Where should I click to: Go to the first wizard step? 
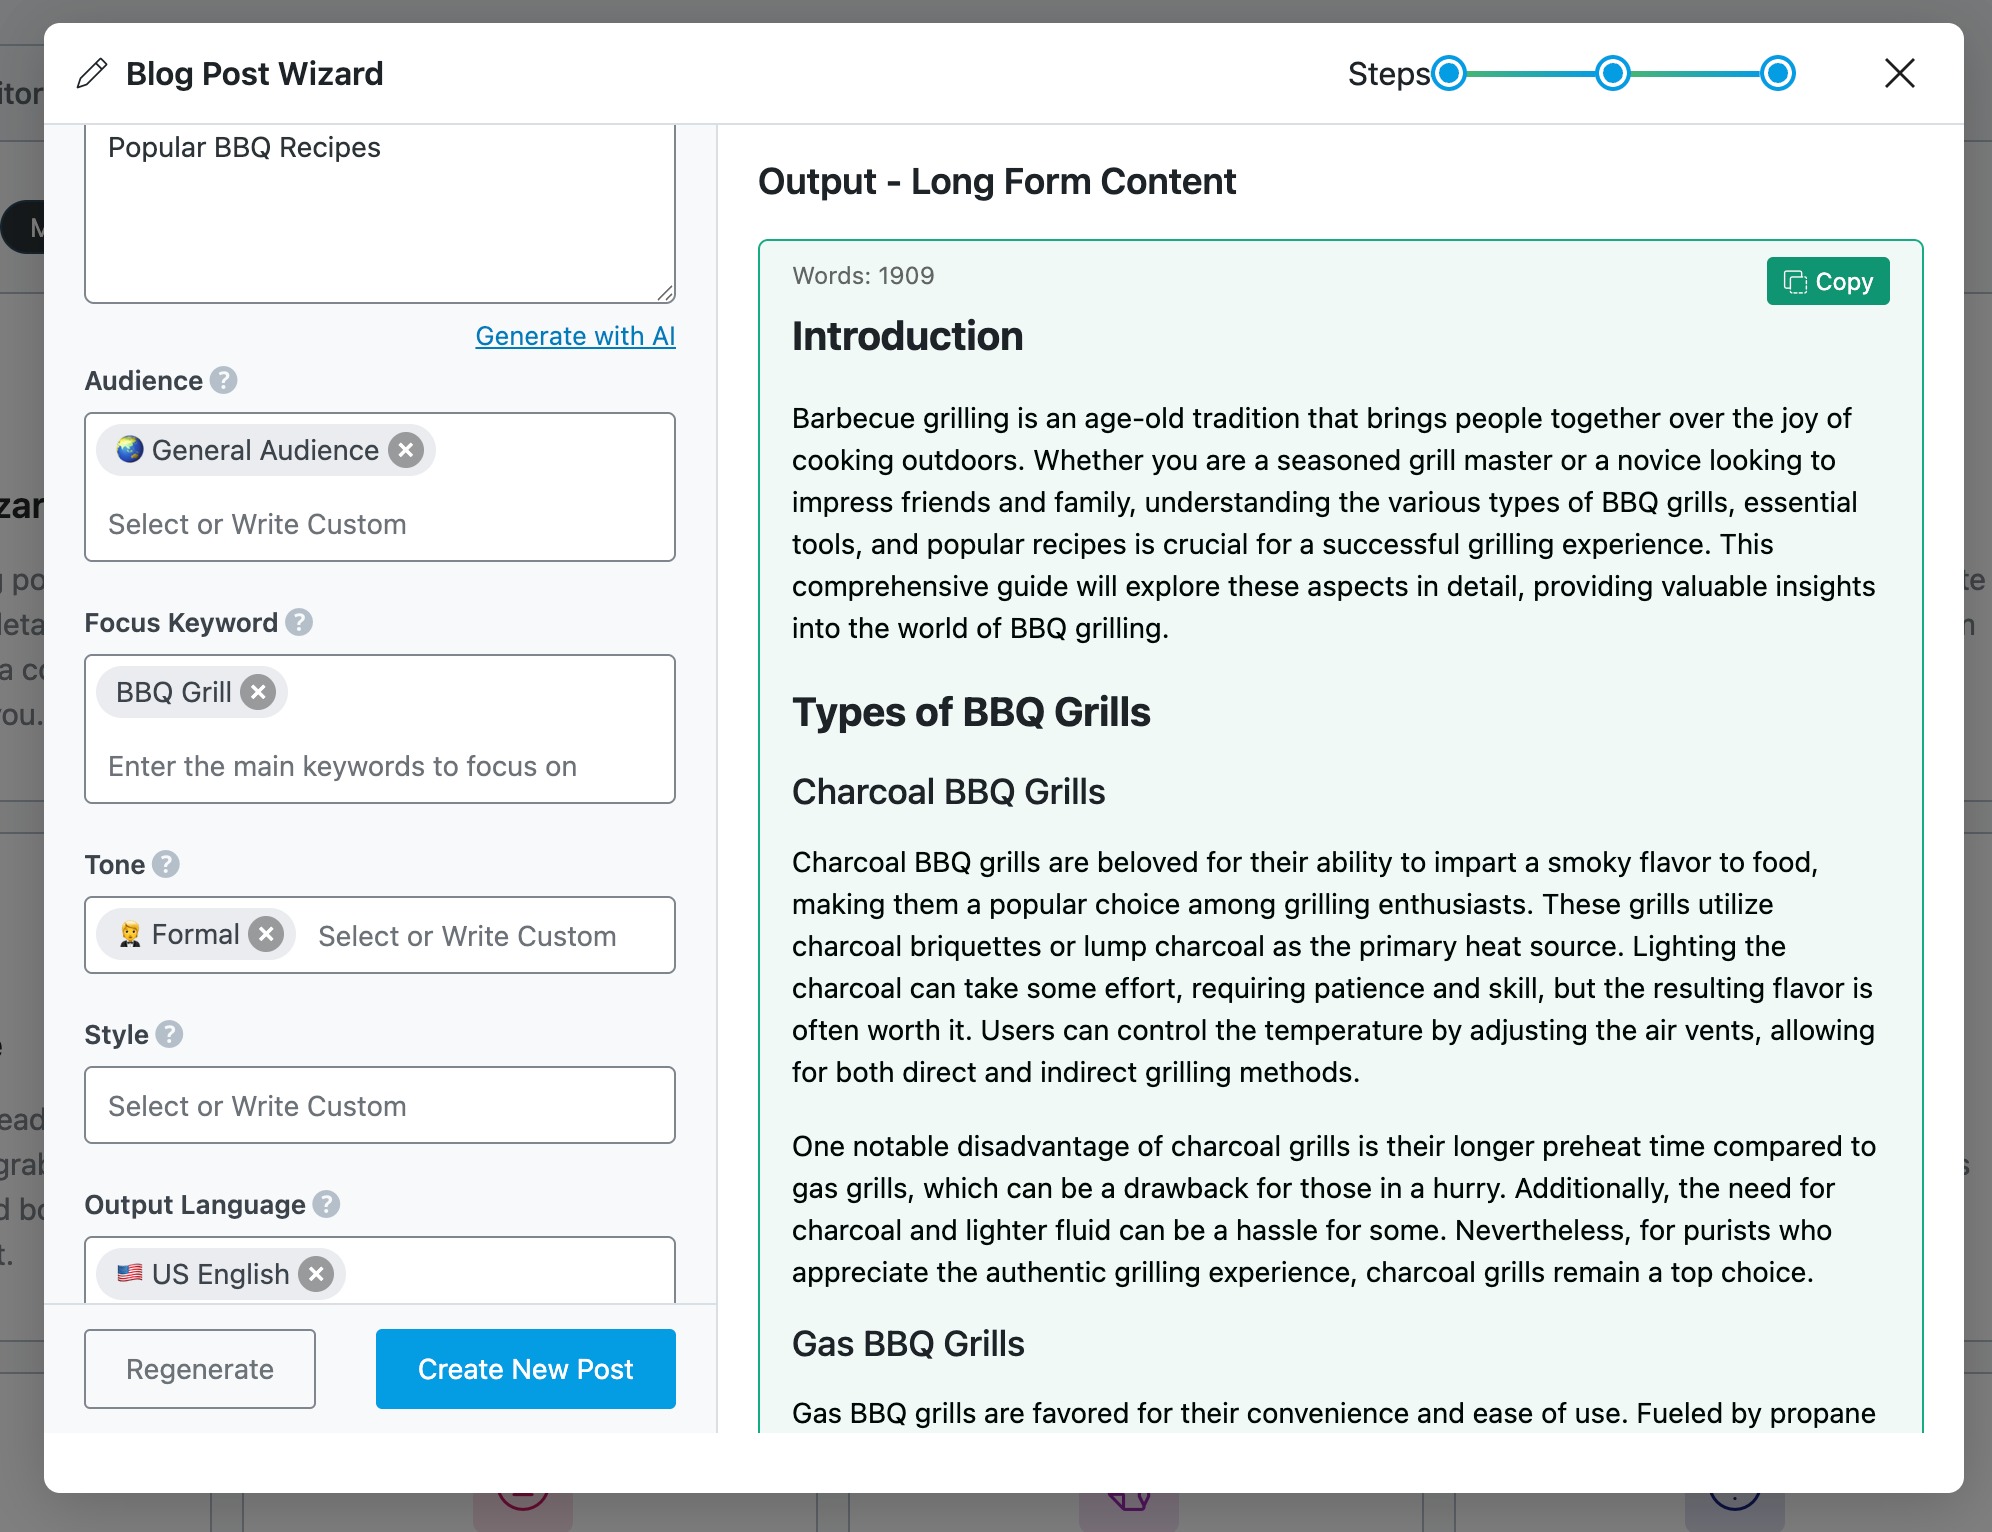click(1448, 73)
